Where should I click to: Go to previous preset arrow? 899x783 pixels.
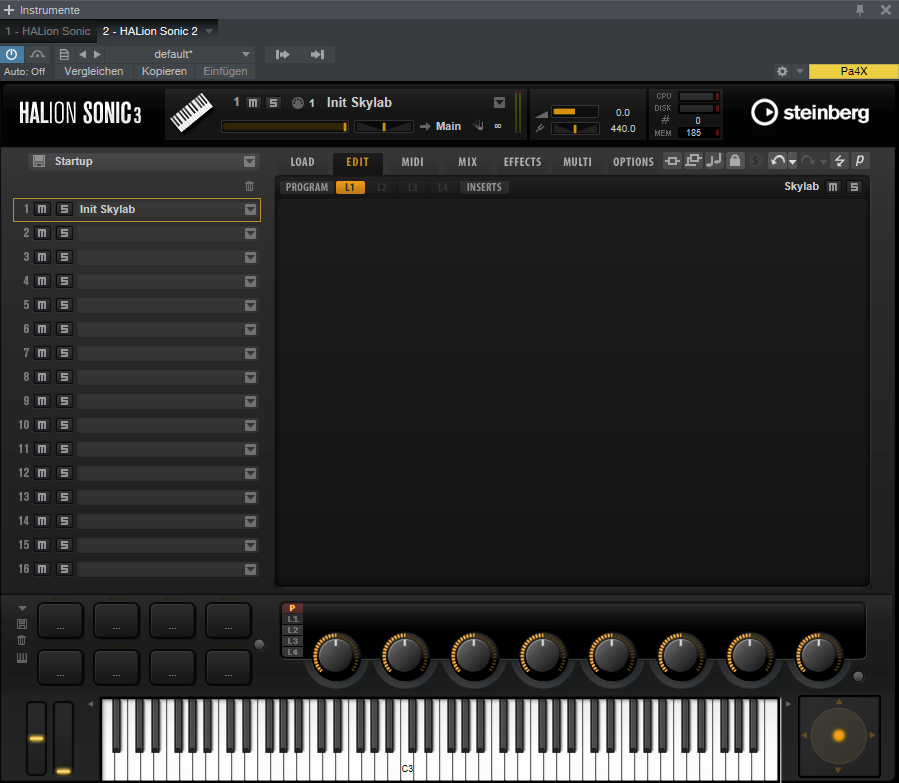click(83, 54)
